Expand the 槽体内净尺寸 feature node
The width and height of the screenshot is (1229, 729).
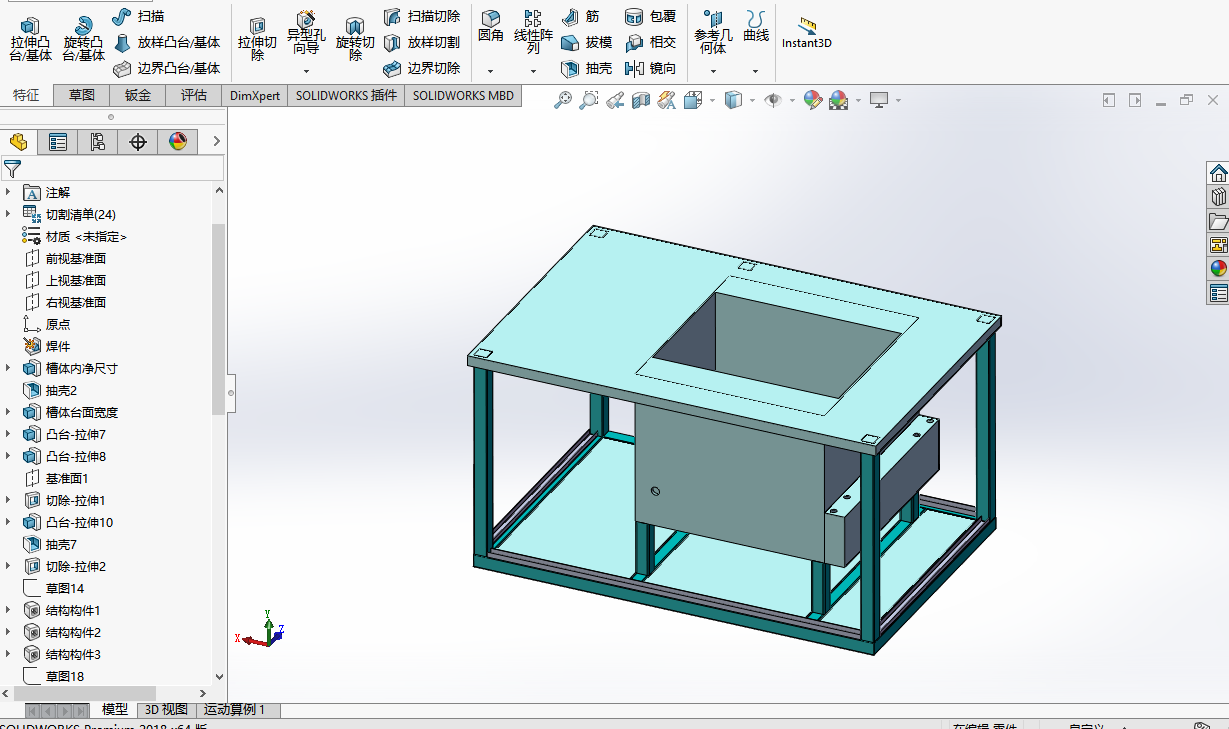9,368
